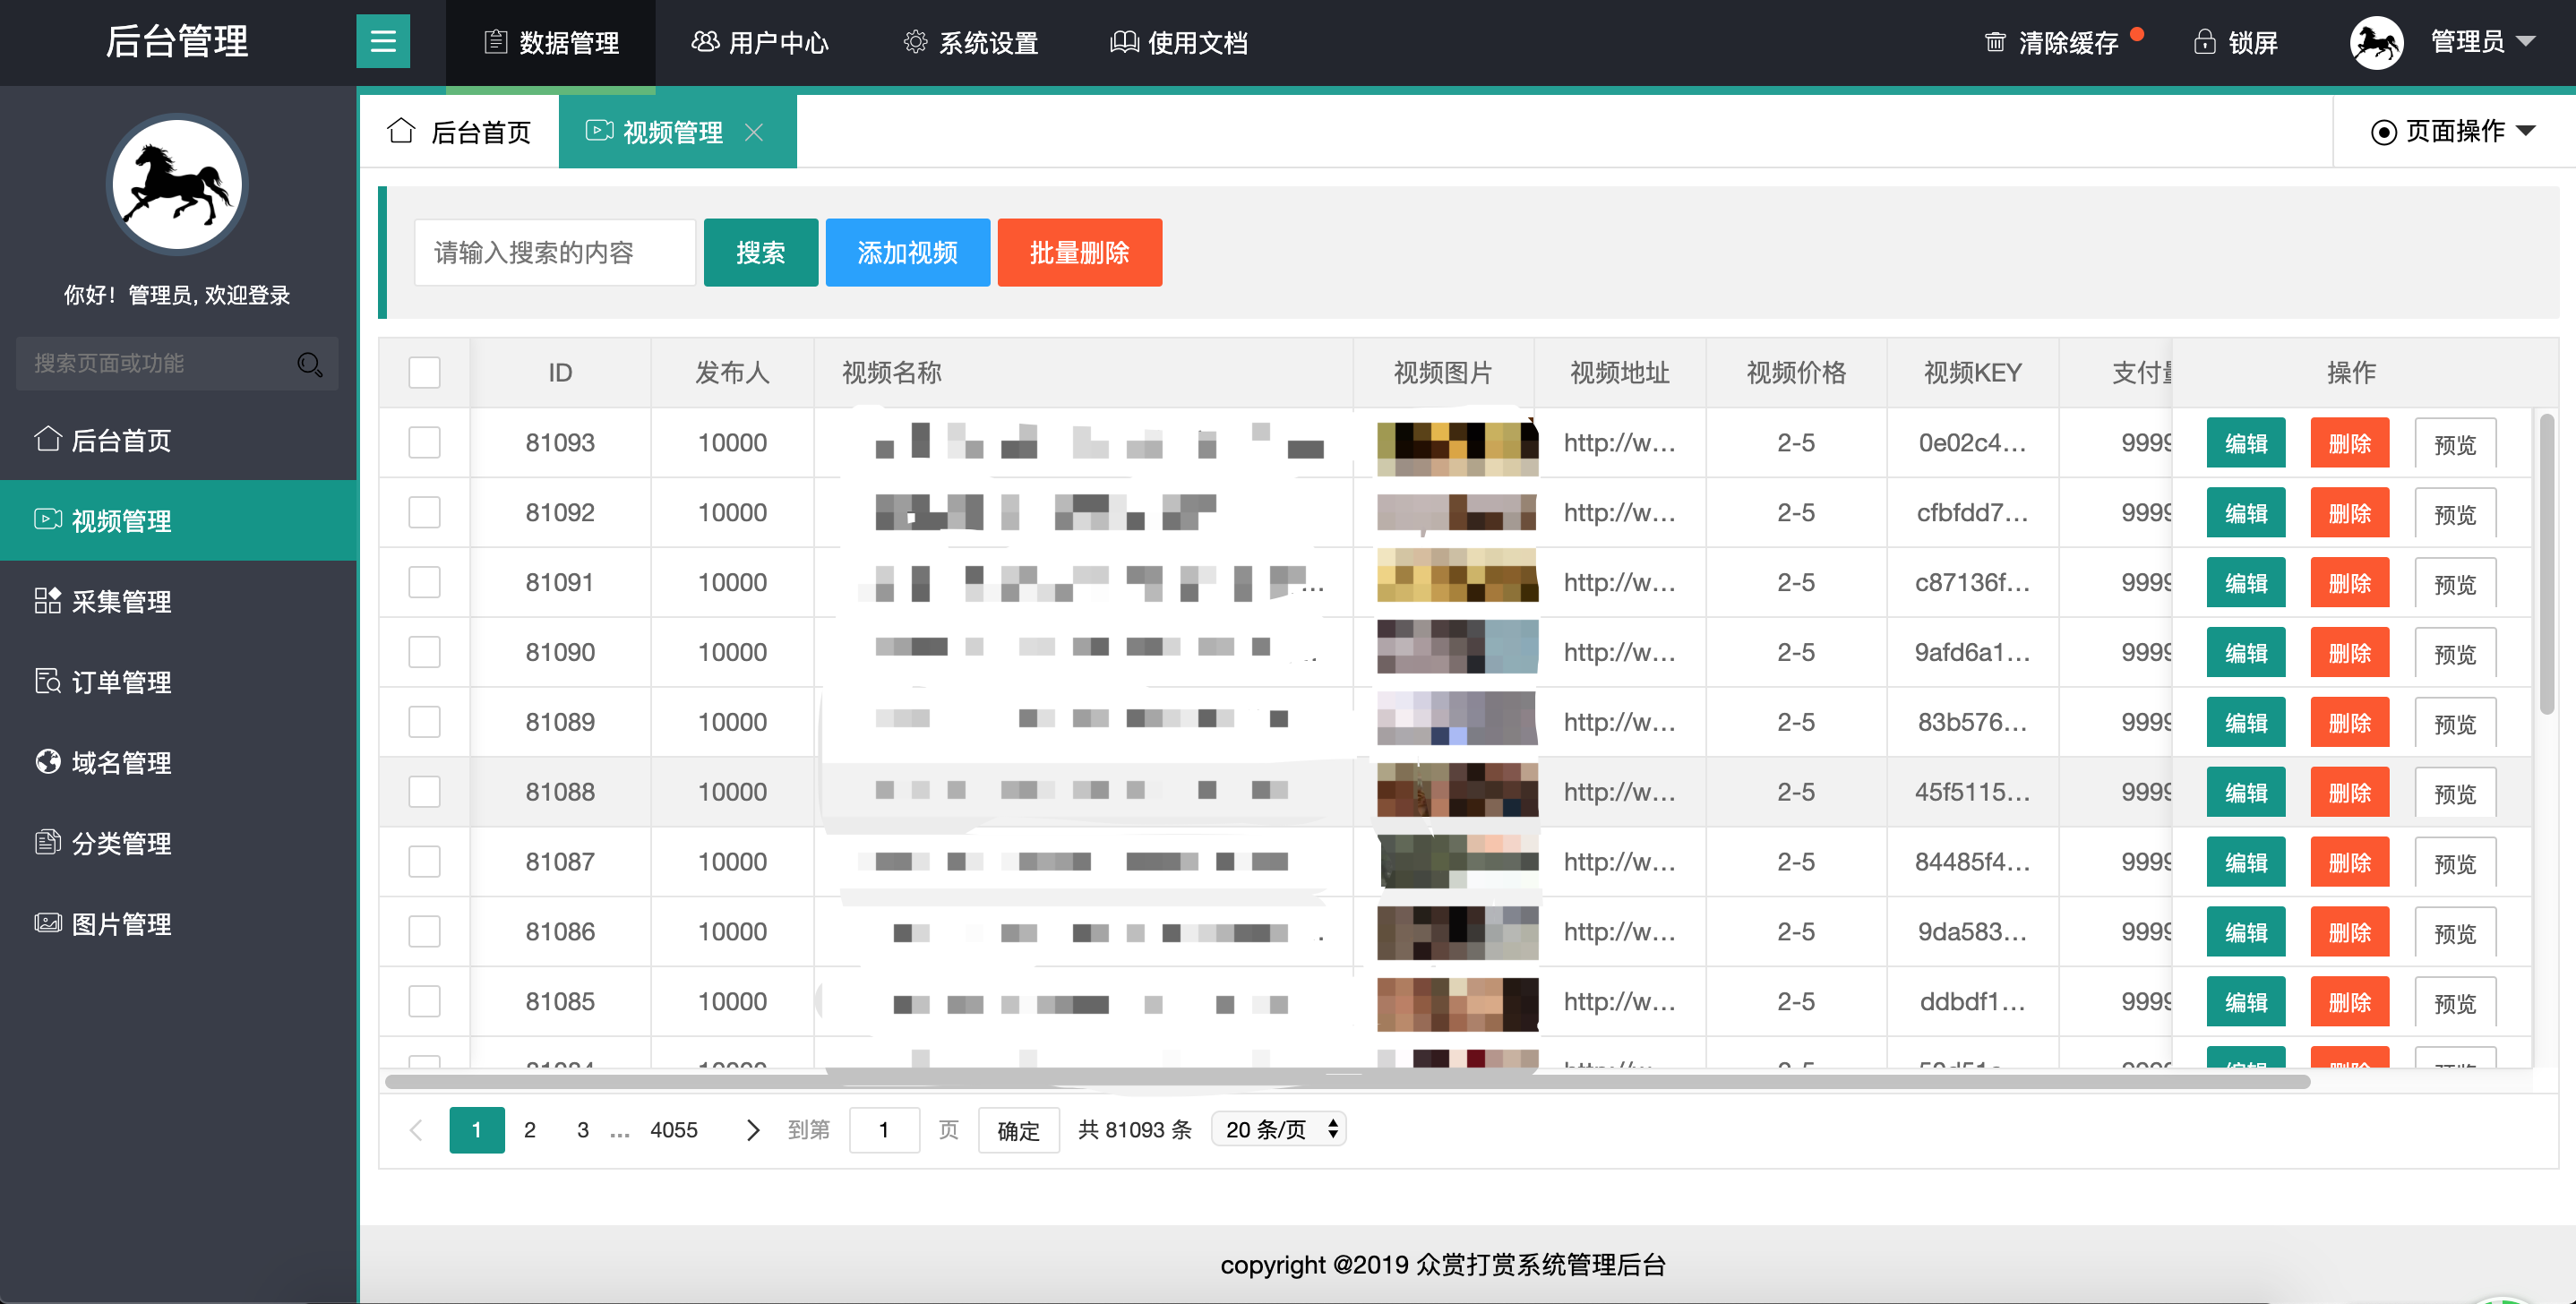Click the video thumbnail for row 81087

point(1457,862)
